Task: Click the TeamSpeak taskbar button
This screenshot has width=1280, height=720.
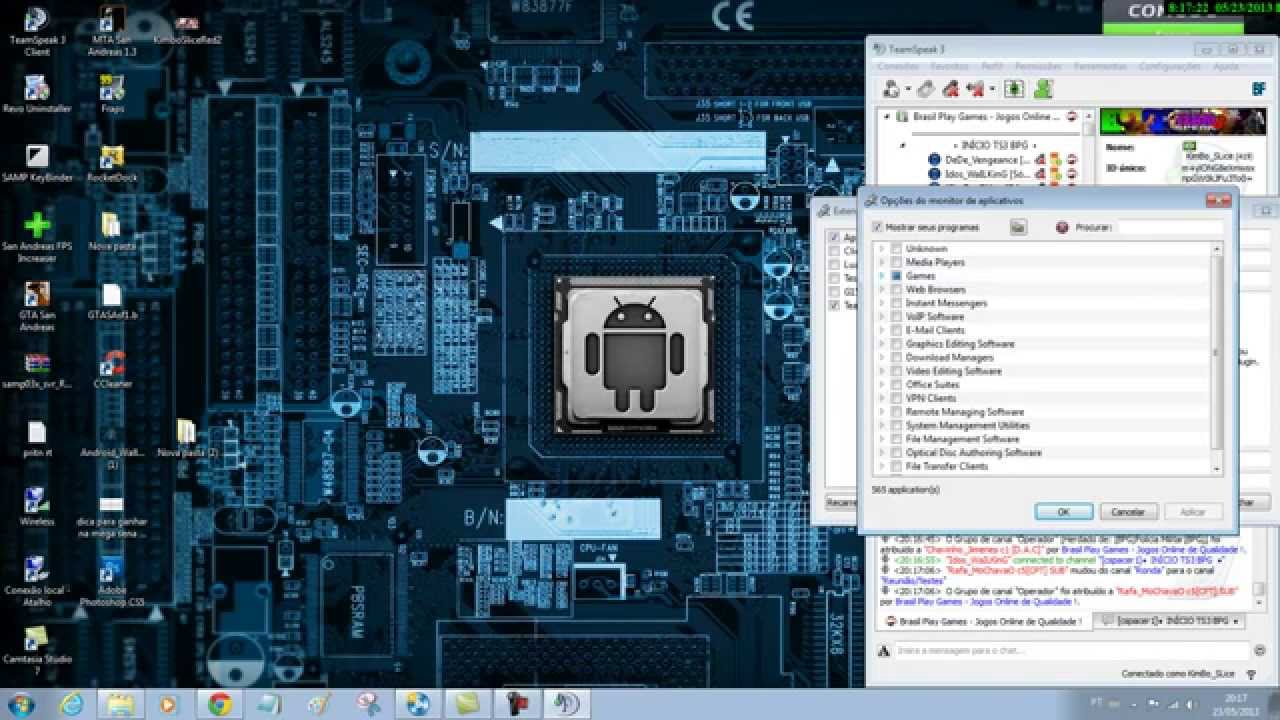Action: click(569, 704)
